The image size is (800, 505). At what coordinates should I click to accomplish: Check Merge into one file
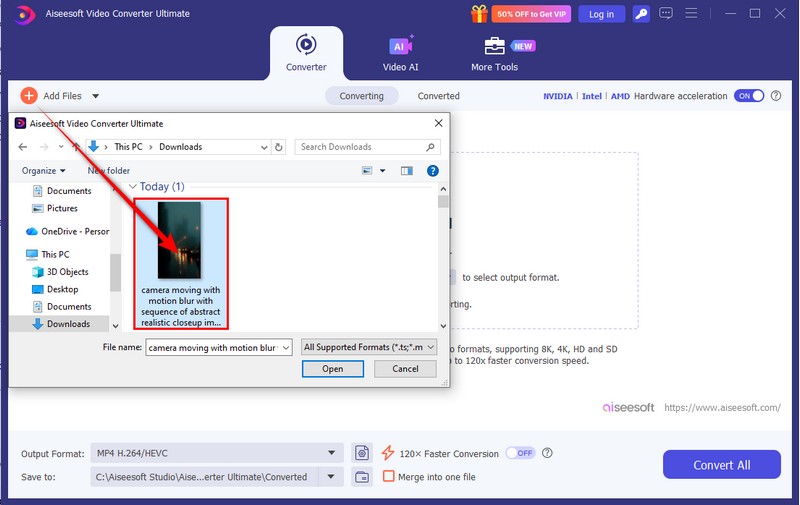click(389, 476)
